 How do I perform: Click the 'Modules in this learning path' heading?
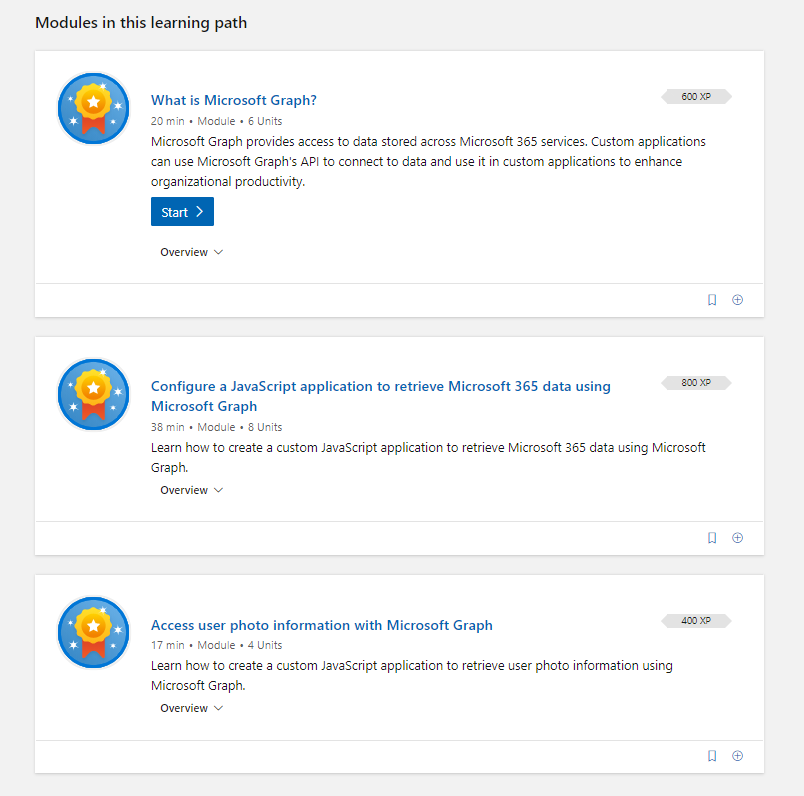tap(141, 23)
